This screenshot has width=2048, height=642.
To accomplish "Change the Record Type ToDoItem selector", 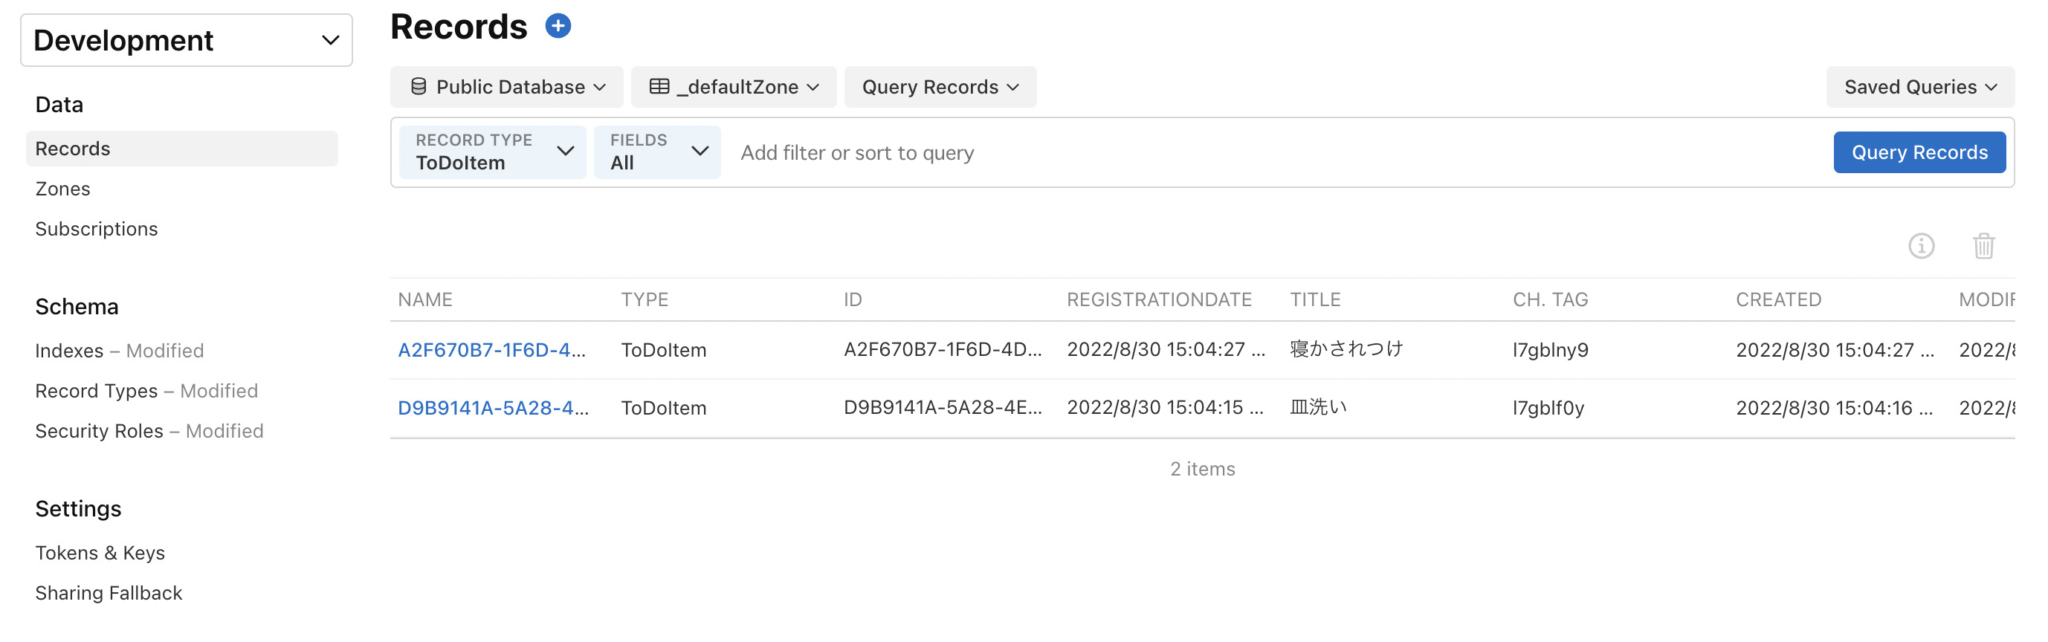I will (493, 152).
